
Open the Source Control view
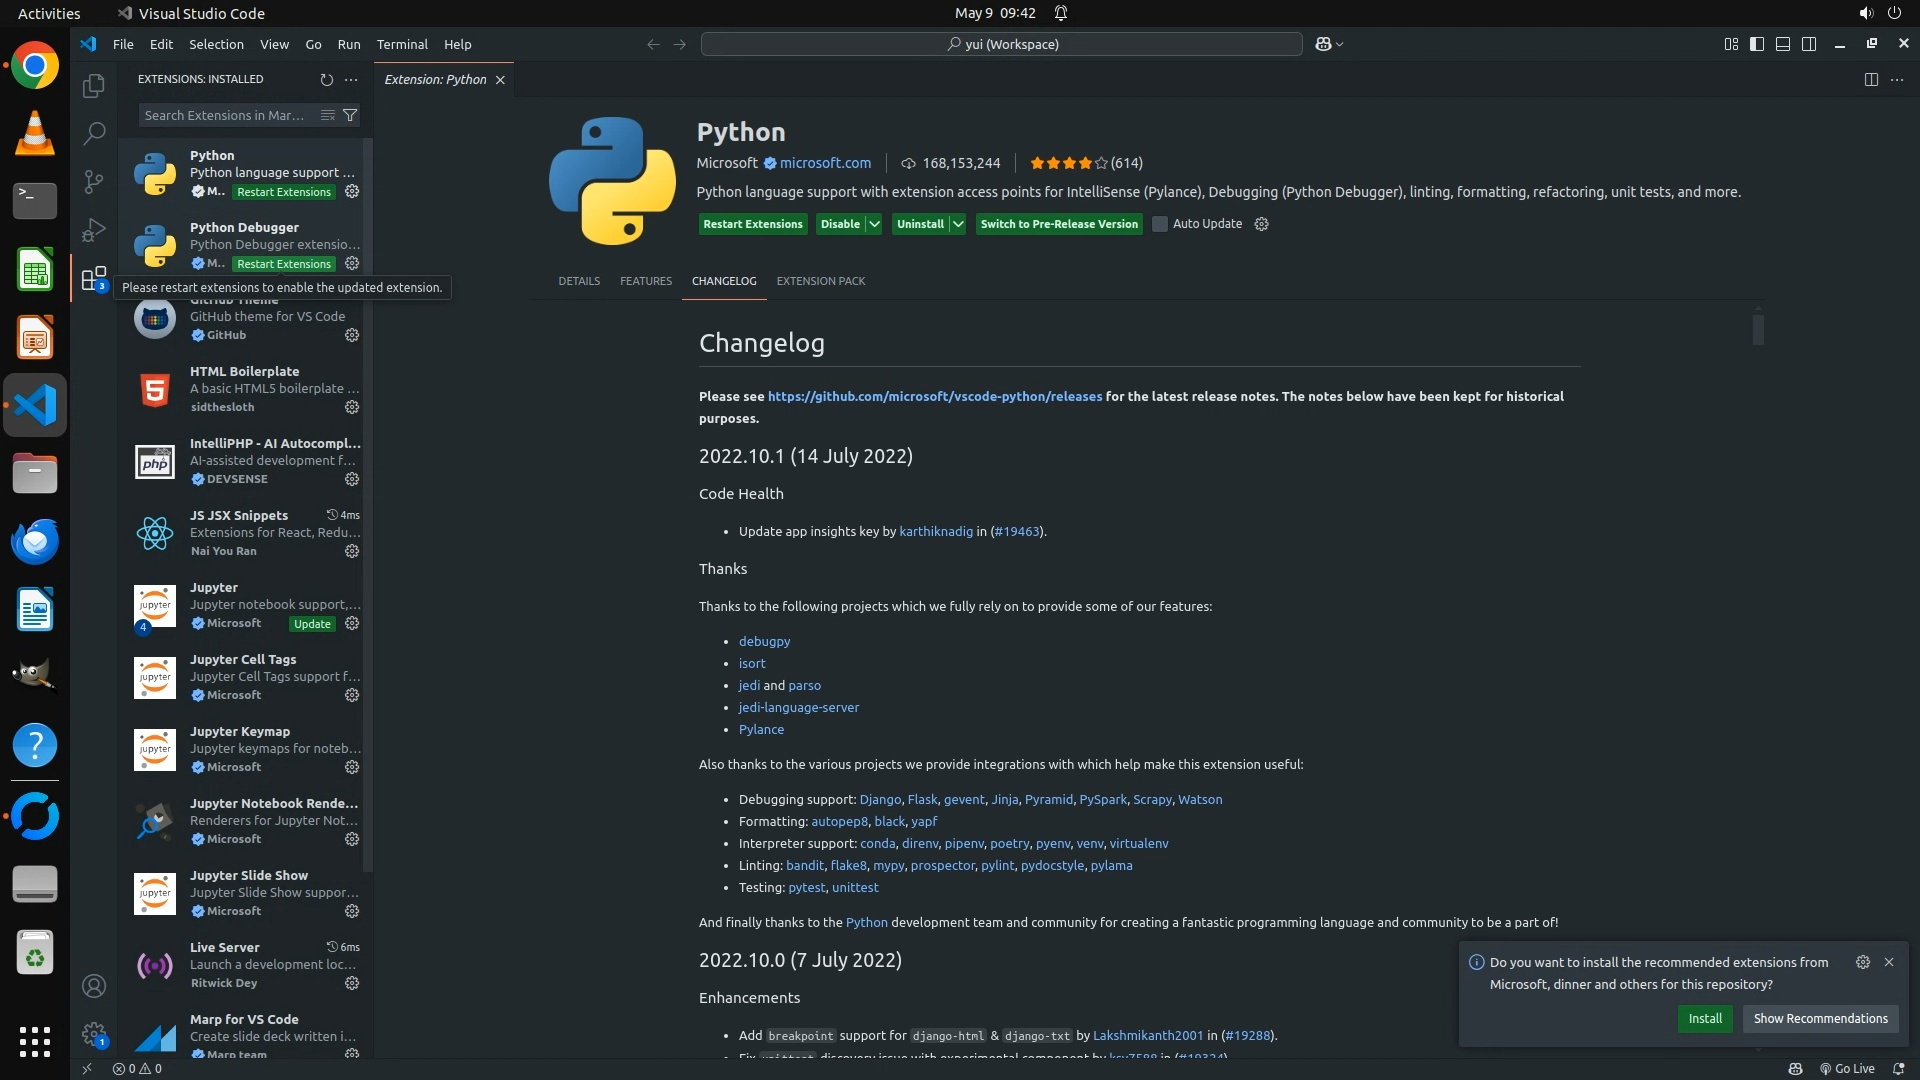coord(93,181)
